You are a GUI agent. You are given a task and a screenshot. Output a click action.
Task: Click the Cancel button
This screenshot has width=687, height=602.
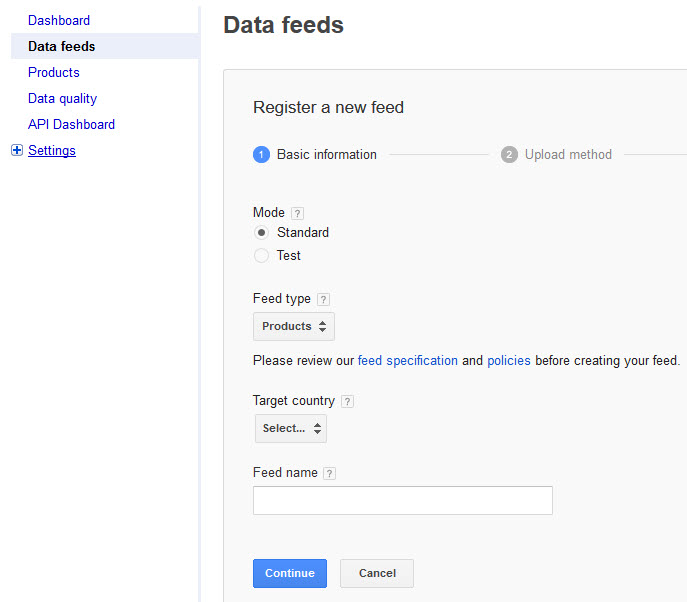(x=377, y=573)
